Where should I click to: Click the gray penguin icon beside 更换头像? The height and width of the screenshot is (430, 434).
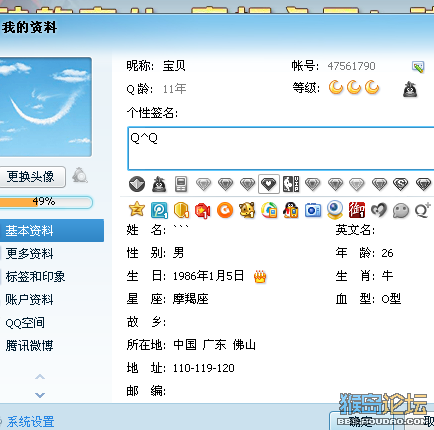coord(80,175)
